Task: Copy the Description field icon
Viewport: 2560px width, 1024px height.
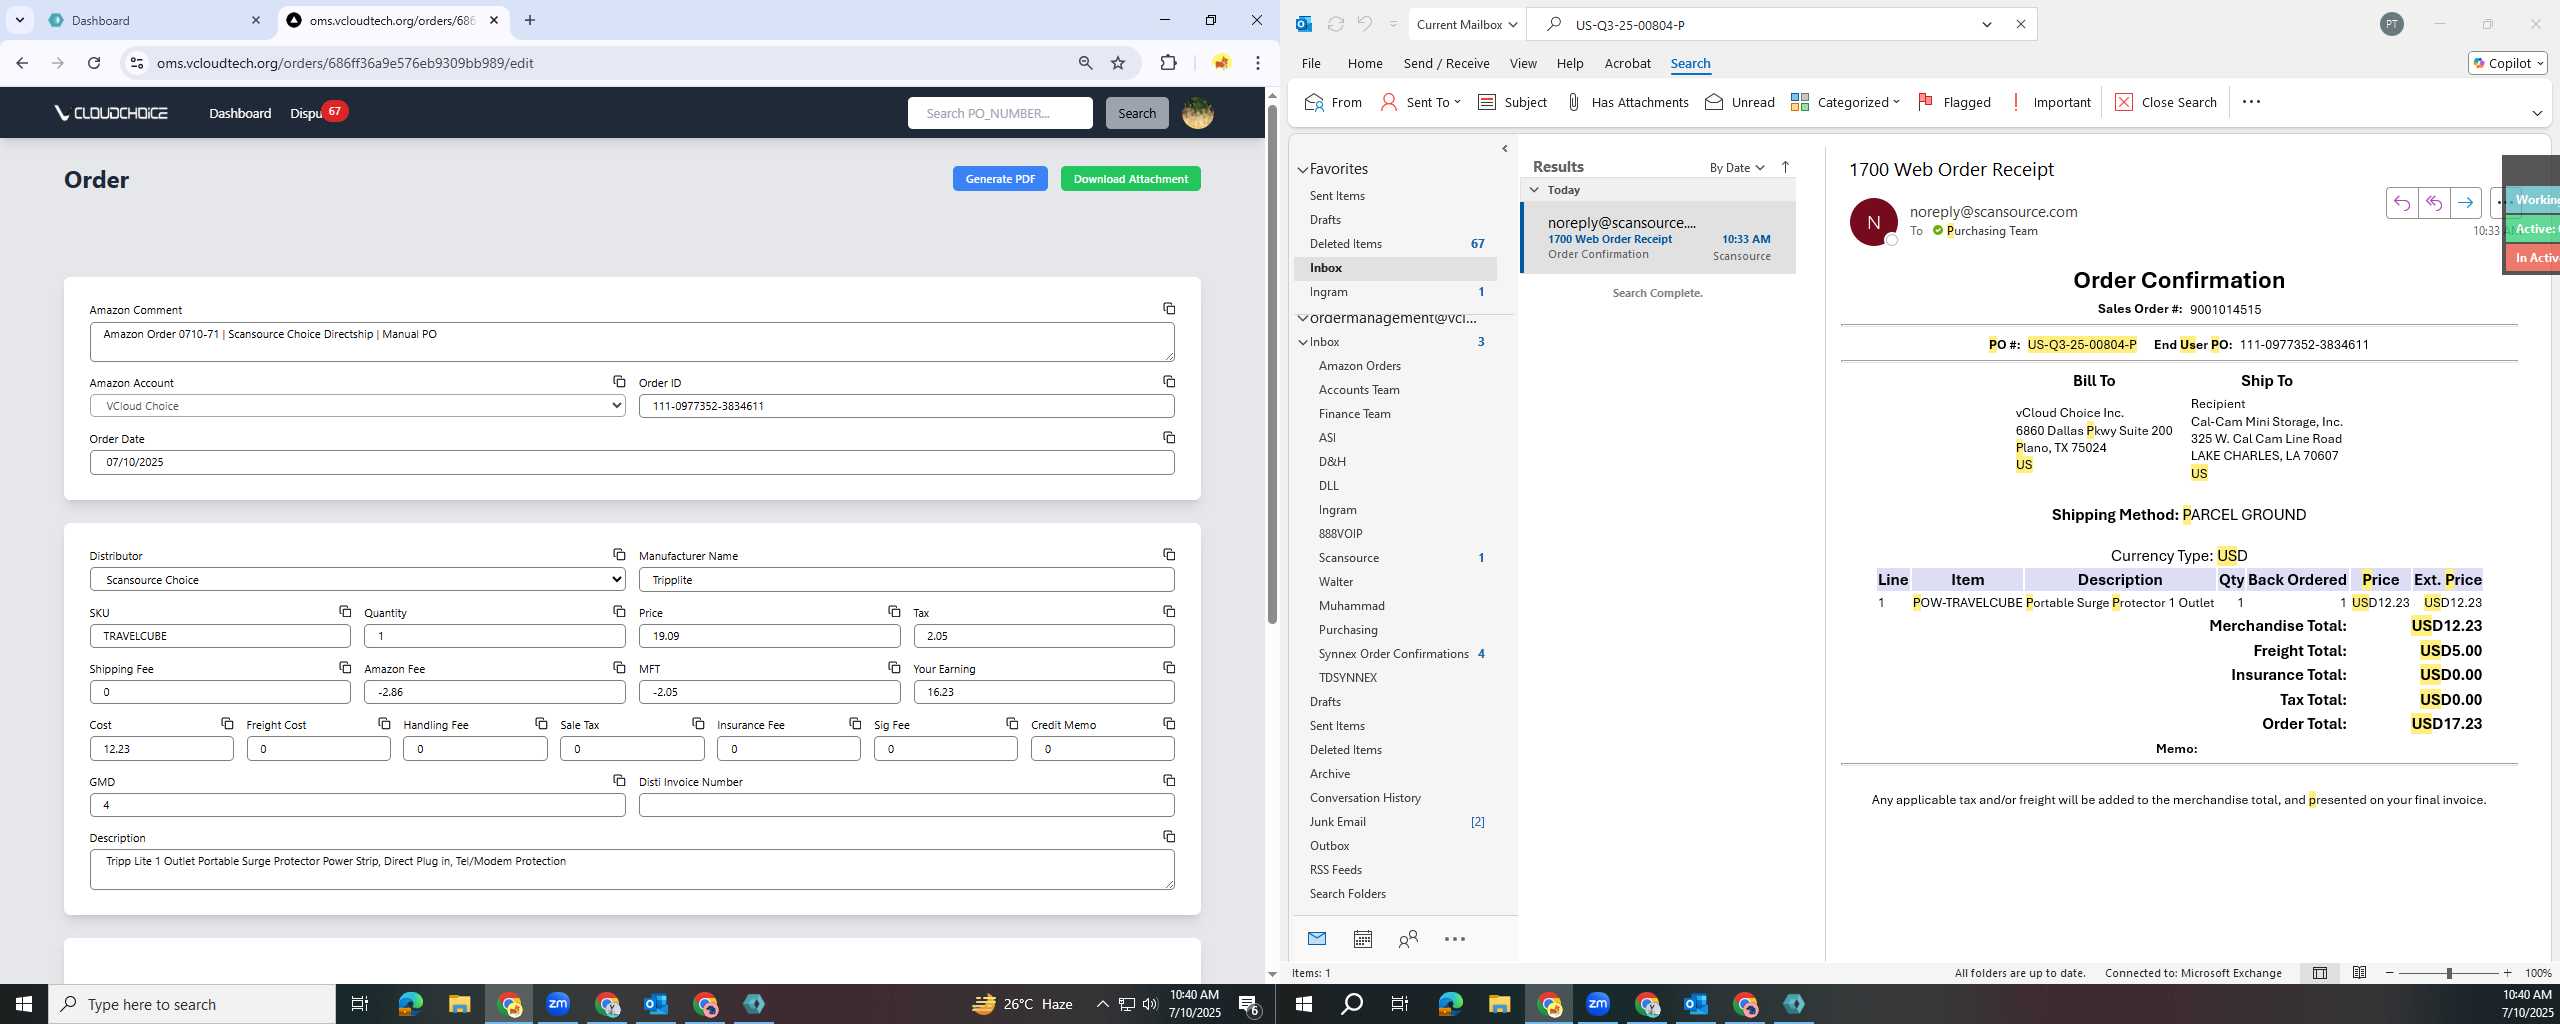Action: pyautogui.click(x=1169, y=837)
